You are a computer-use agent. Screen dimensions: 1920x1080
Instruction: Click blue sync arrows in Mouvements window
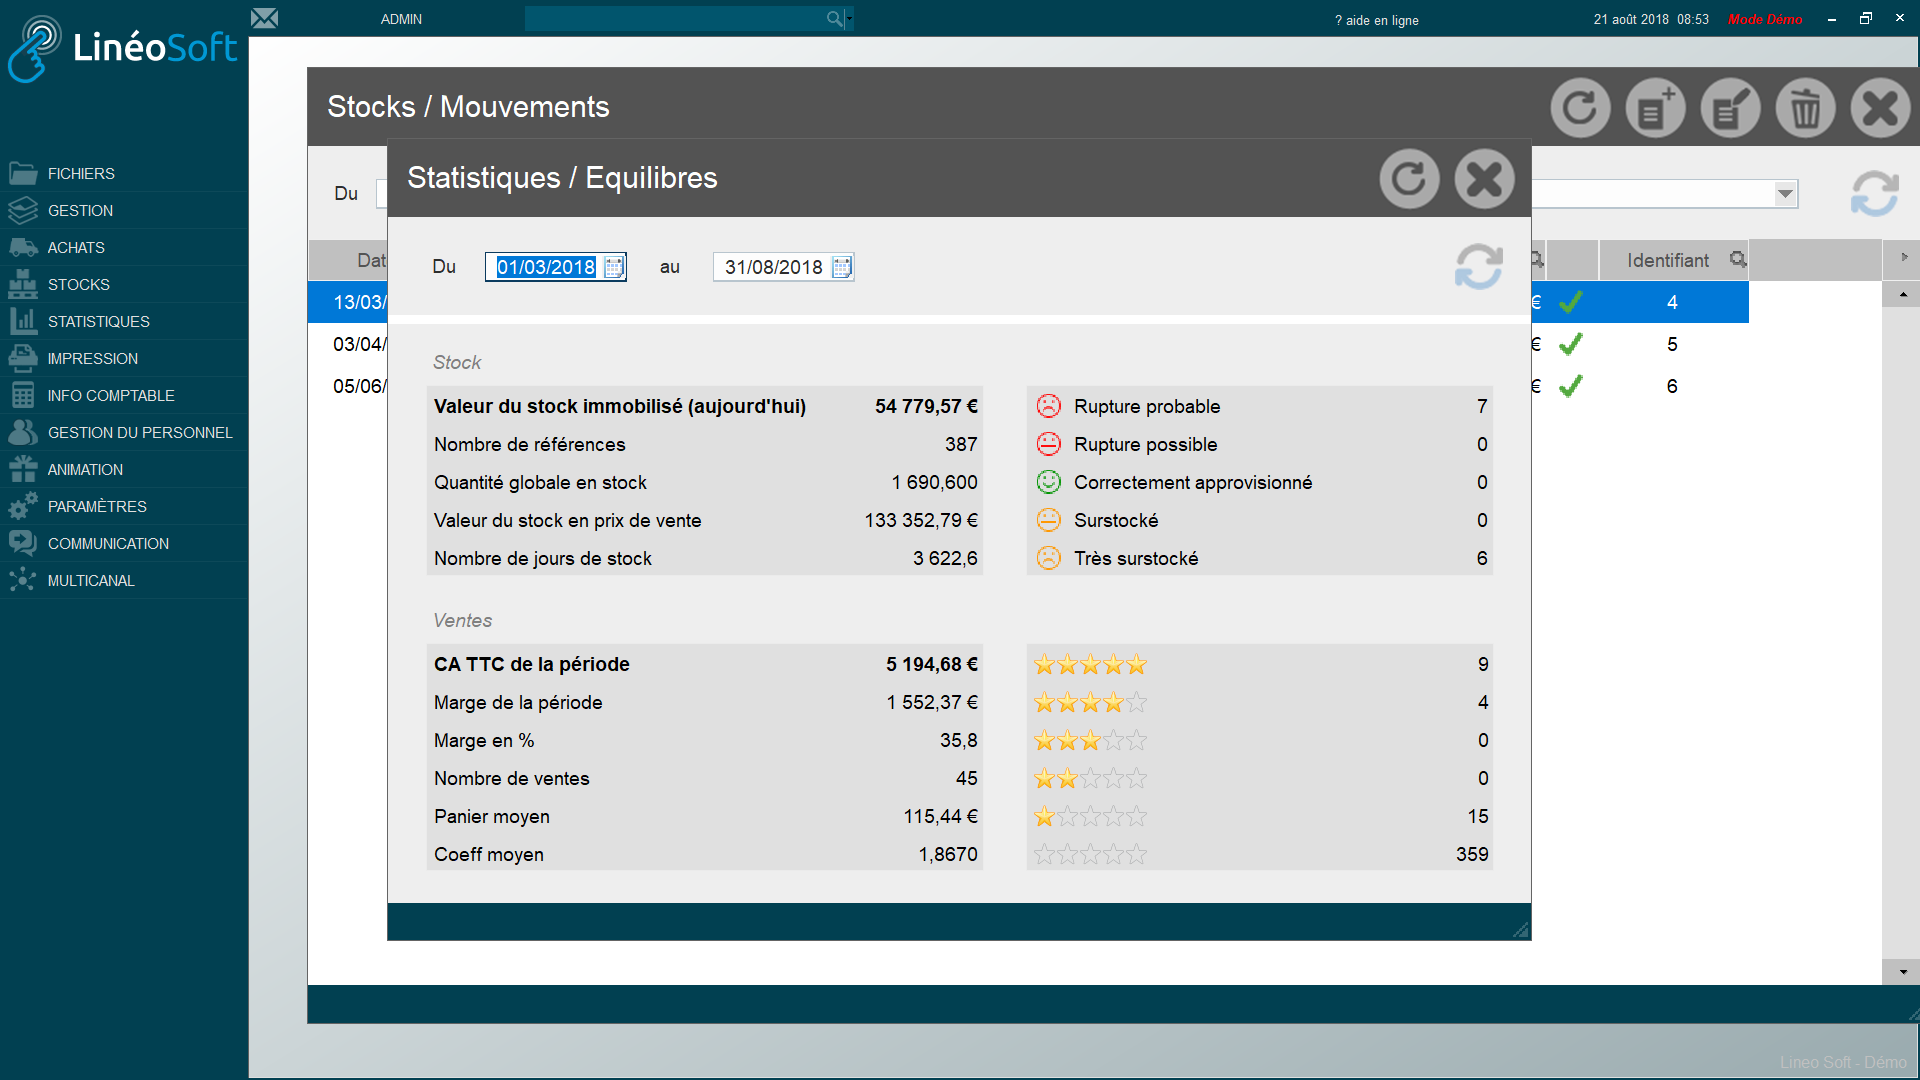coord(1875,193)
